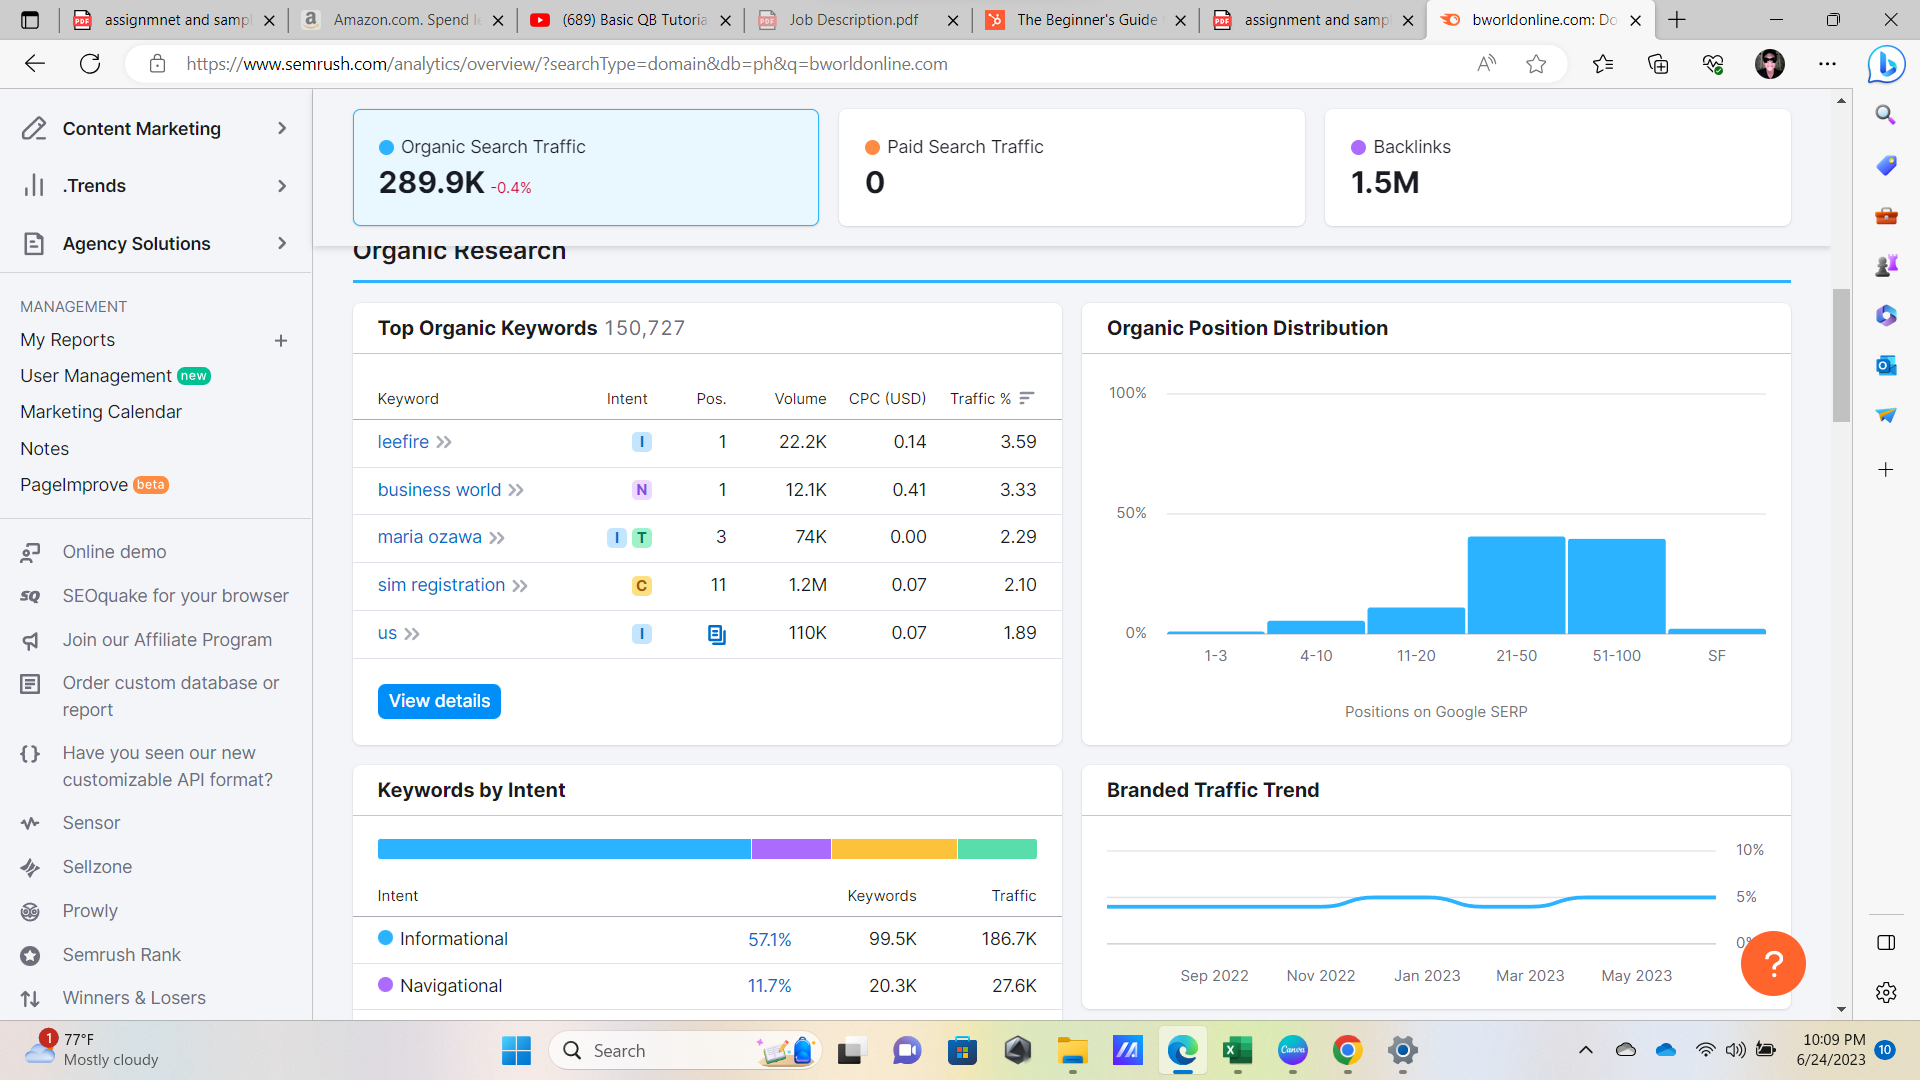The width and height of the screenshot is (1920, 1080).
Task: Expand the .Trends section chevron
Action: coord(282,186)
